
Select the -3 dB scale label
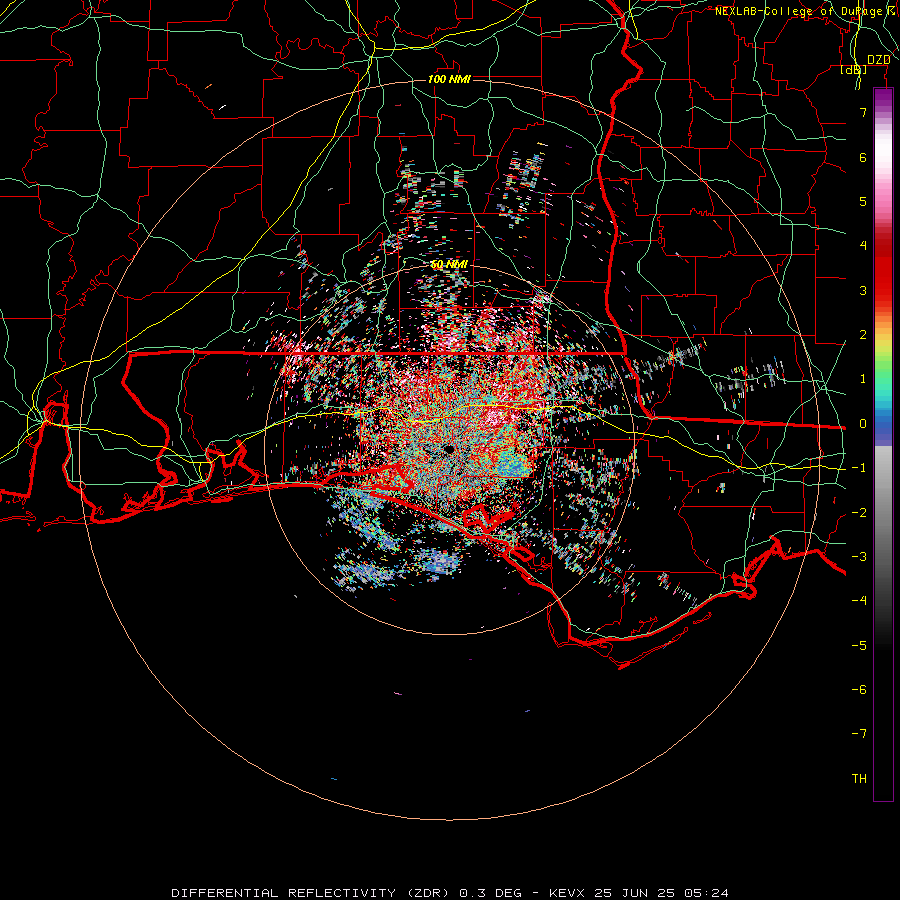coord(859,557)
